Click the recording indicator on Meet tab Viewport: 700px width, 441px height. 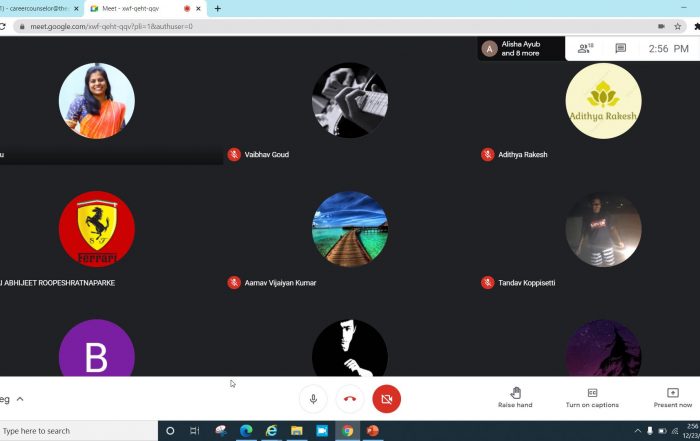[x=187, y=8]
